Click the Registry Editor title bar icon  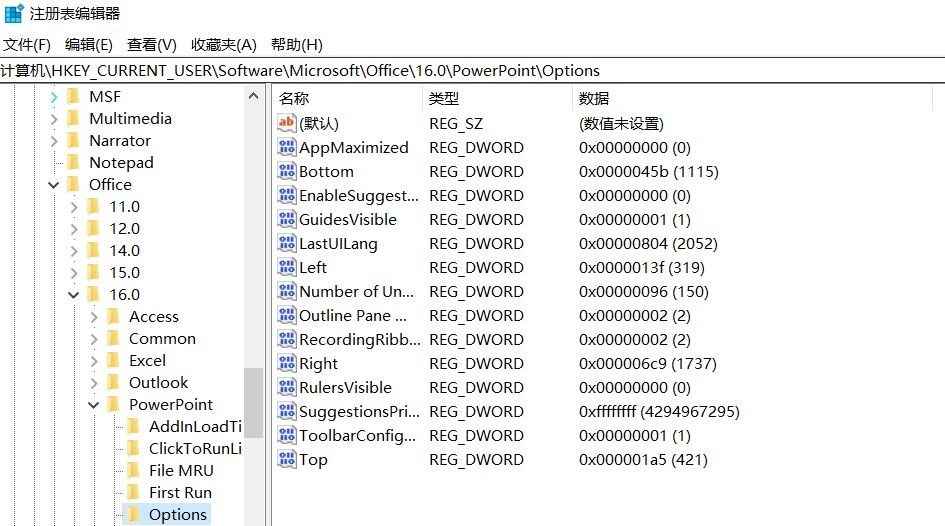tap(14, 13)
